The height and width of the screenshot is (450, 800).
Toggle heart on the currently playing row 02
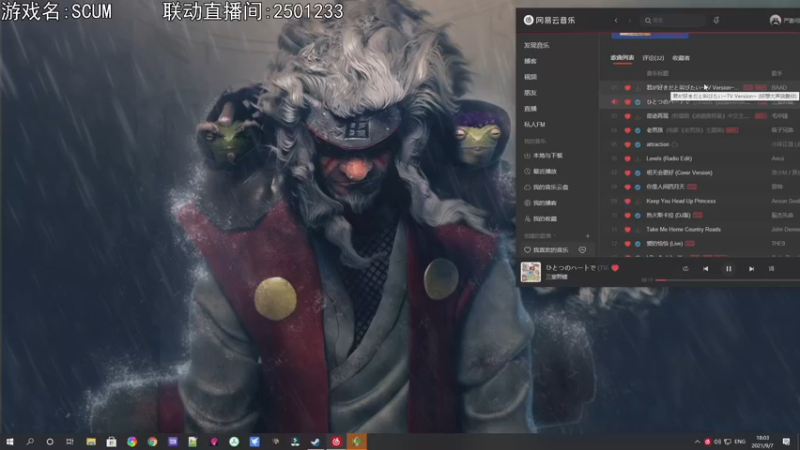628,102
